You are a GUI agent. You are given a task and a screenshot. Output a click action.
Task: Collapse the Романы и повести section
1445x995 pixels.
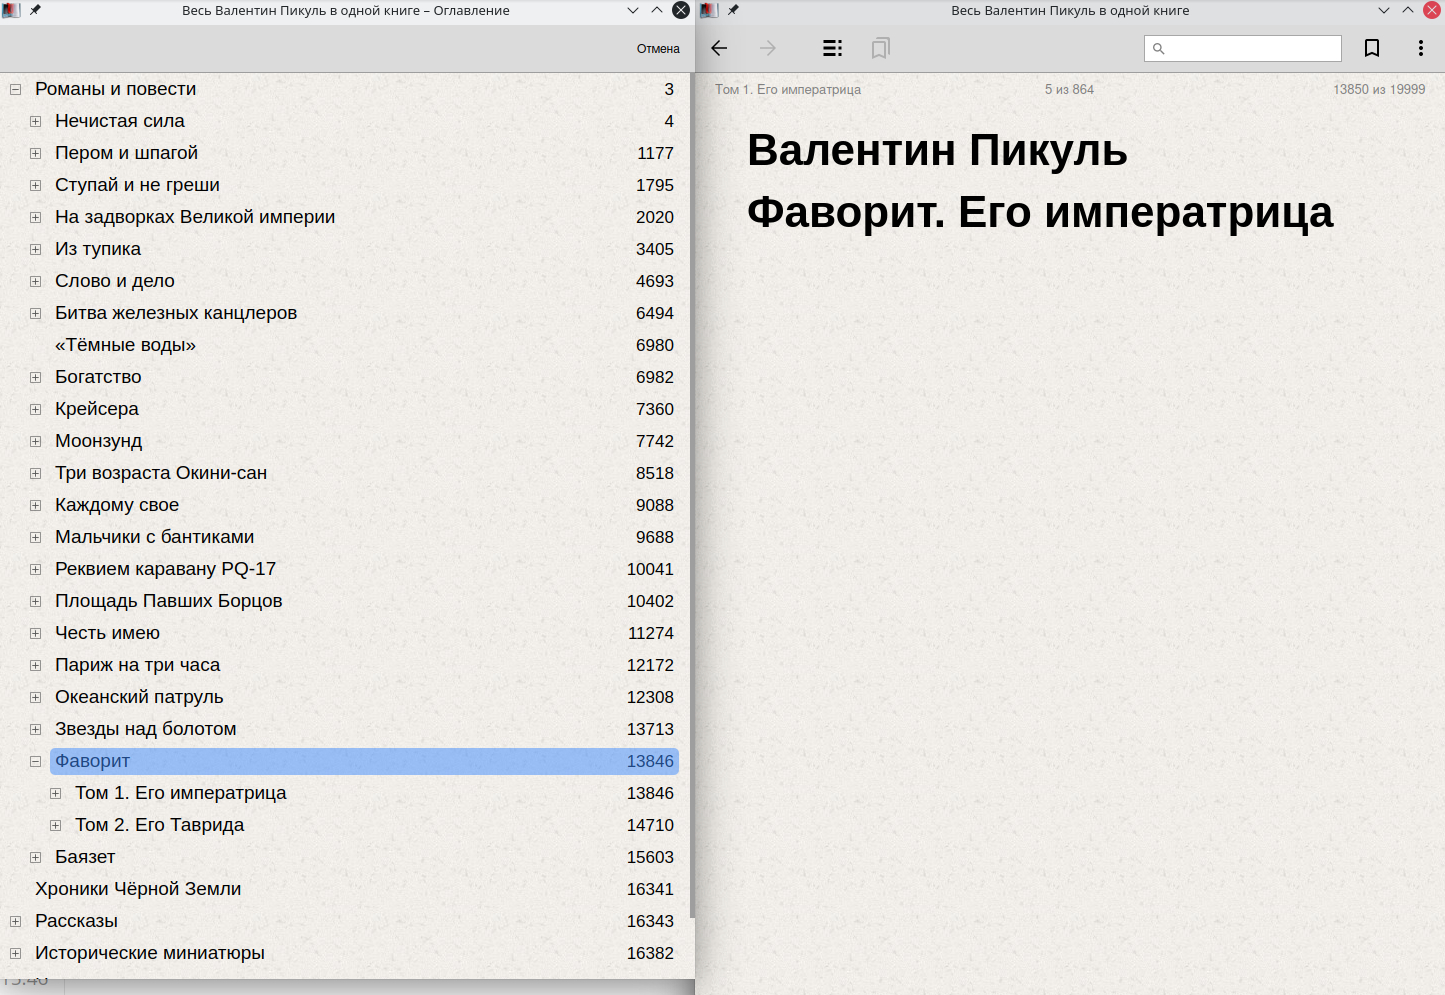pyautogui.click(x=15, y=89)
